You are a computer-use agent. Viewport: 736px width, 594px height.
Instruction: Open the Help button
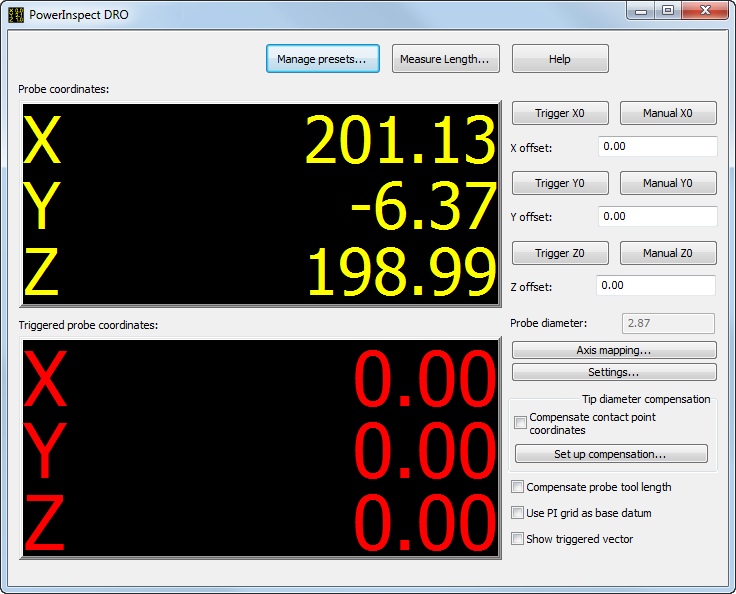point(560,59)
